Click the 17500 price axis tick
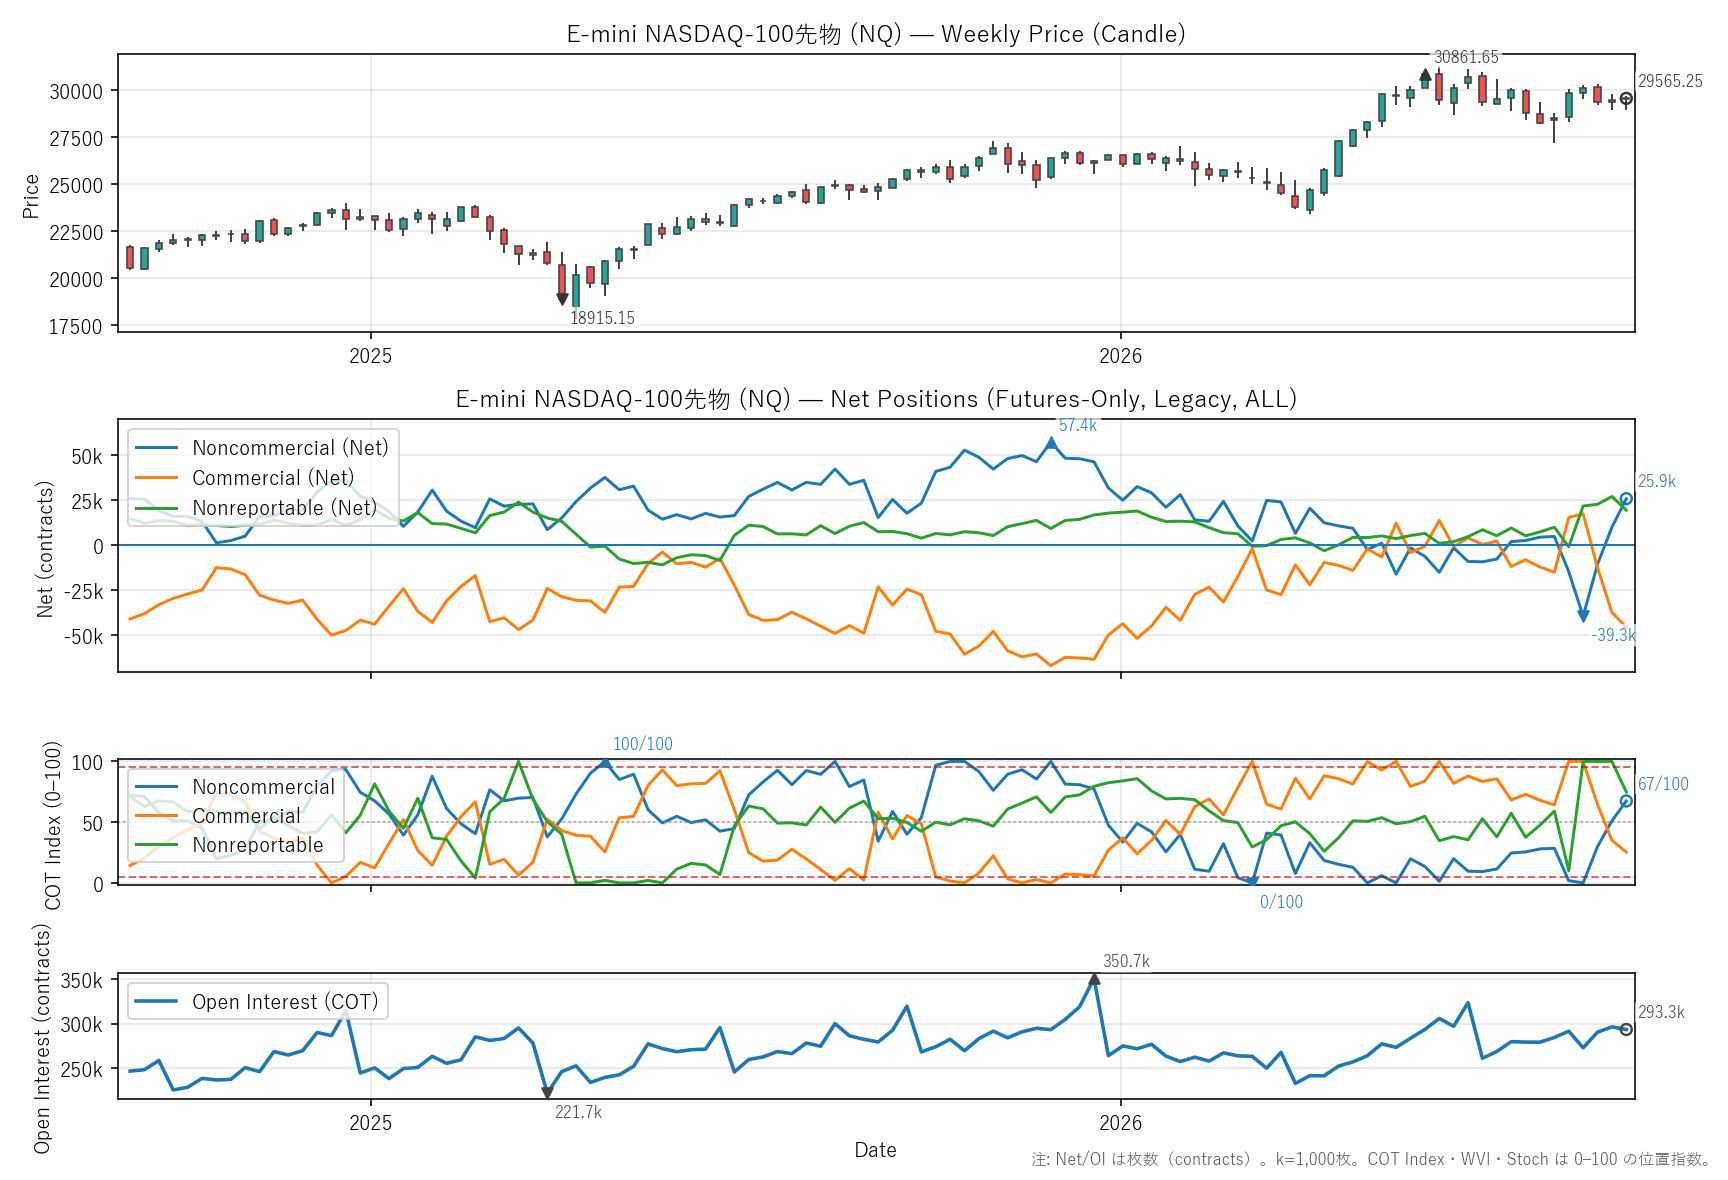Viewport: 1728px width, 1180px height. point(76,326)
